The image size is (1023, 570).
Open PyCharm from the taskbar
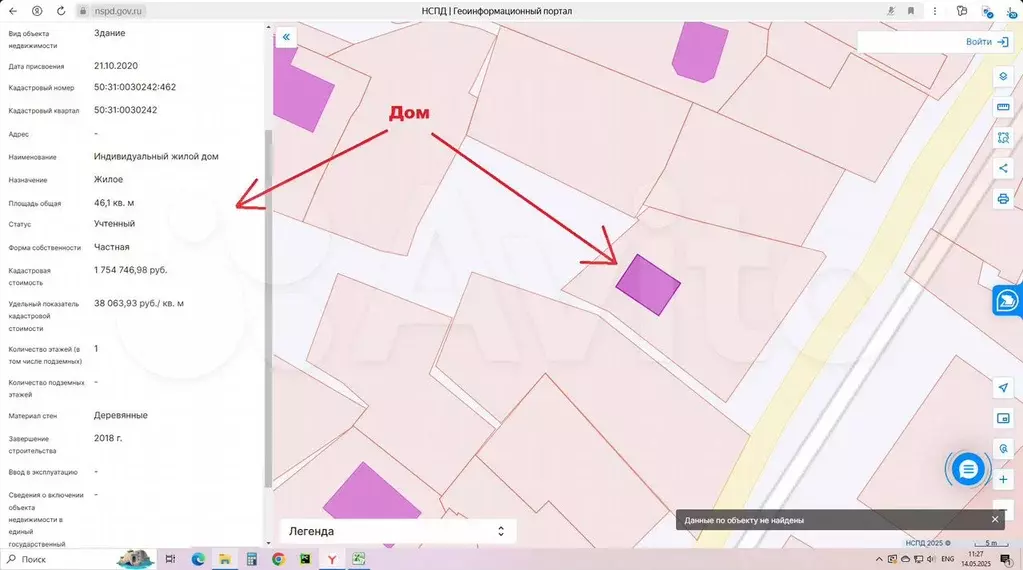[x=305, y=559]
